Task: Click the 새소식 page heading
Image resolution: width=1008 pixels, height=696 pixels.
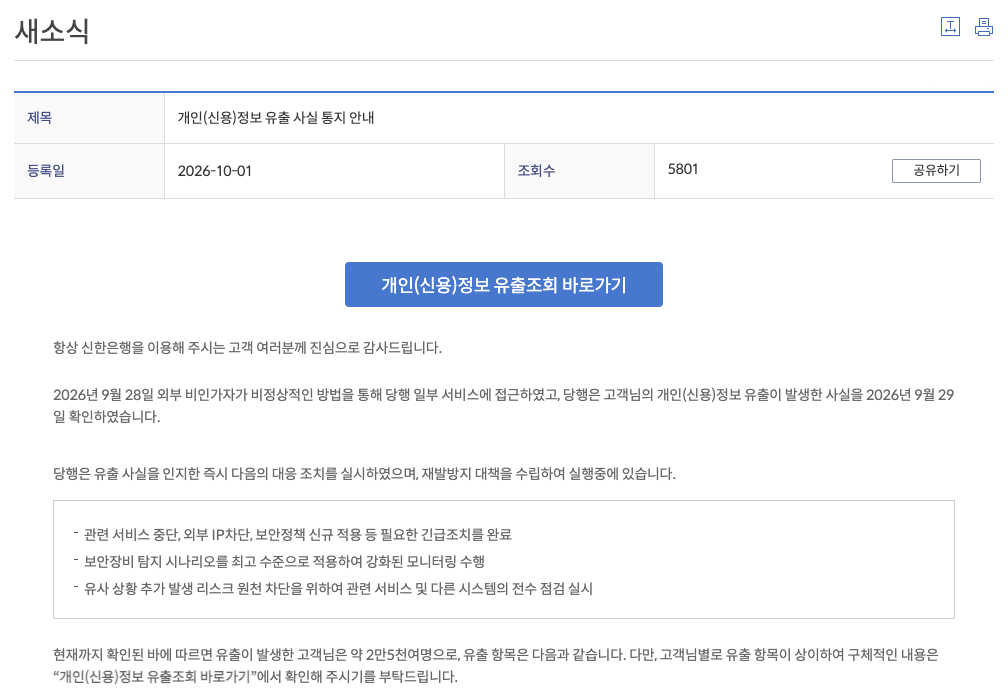Action: point(51,31)
